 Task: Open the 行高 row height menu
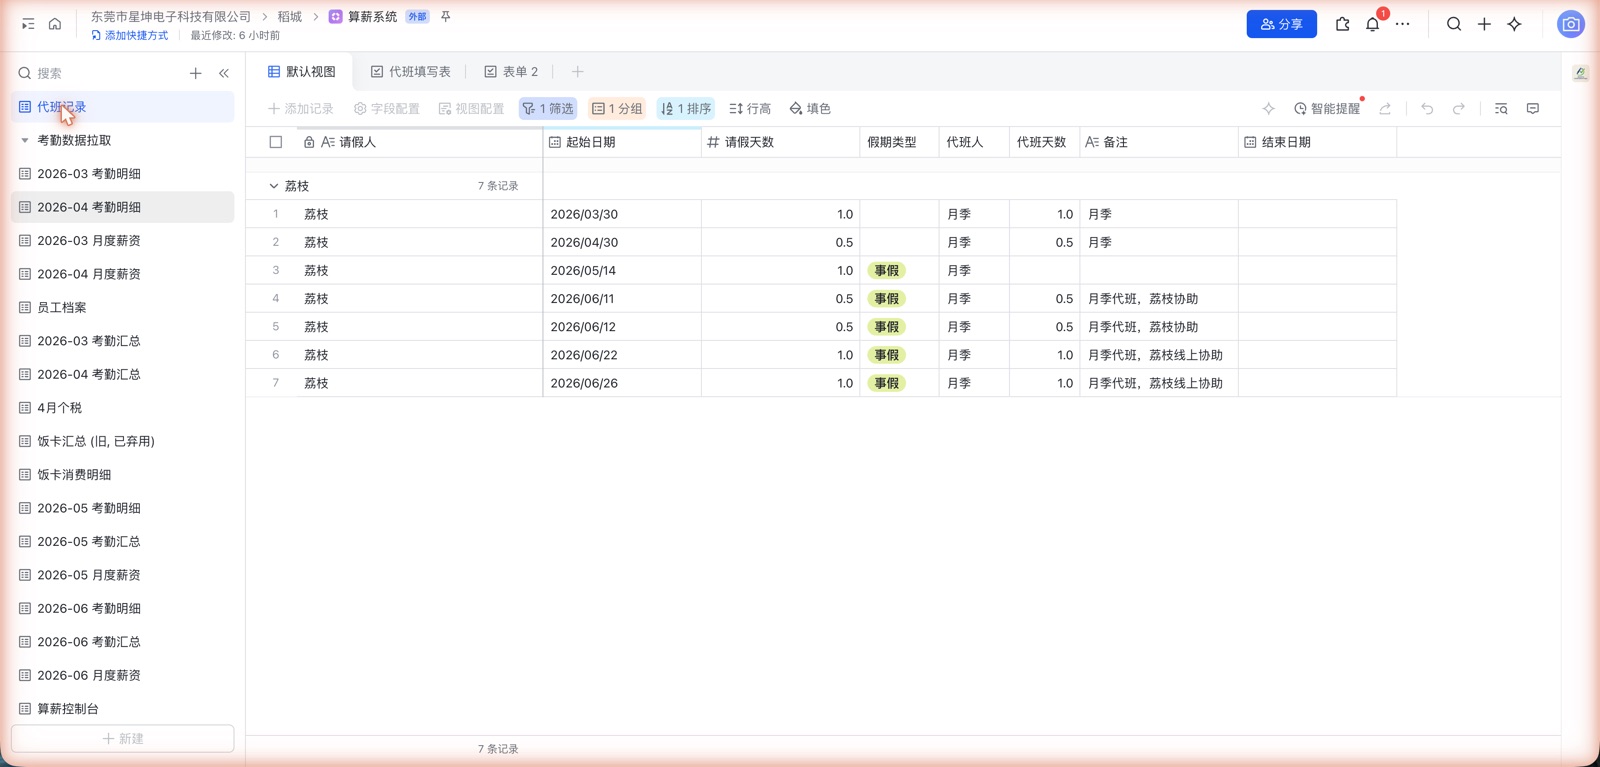click(750, 108)
